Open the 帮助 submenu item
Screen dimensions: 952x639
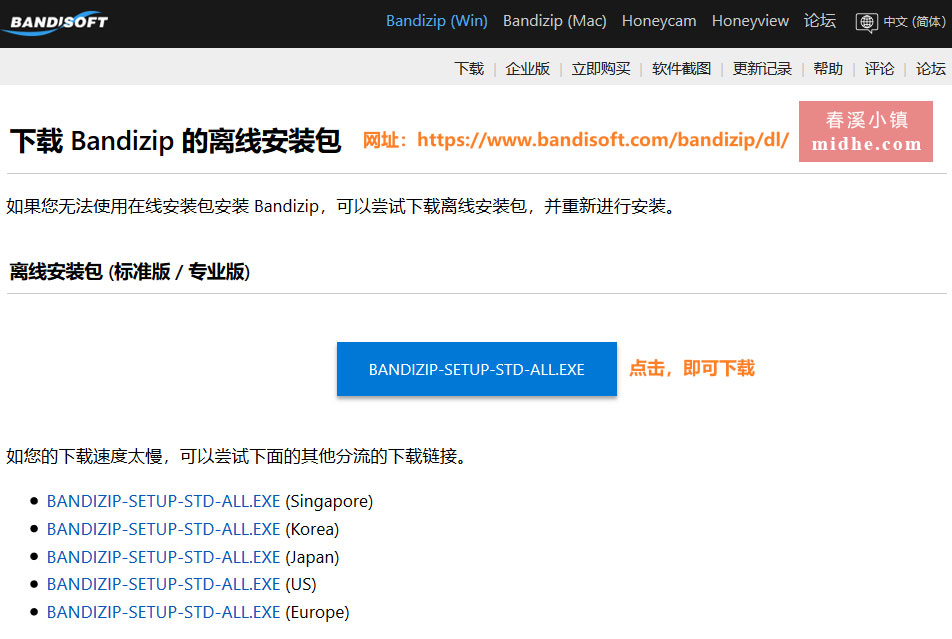pos(828,69)
